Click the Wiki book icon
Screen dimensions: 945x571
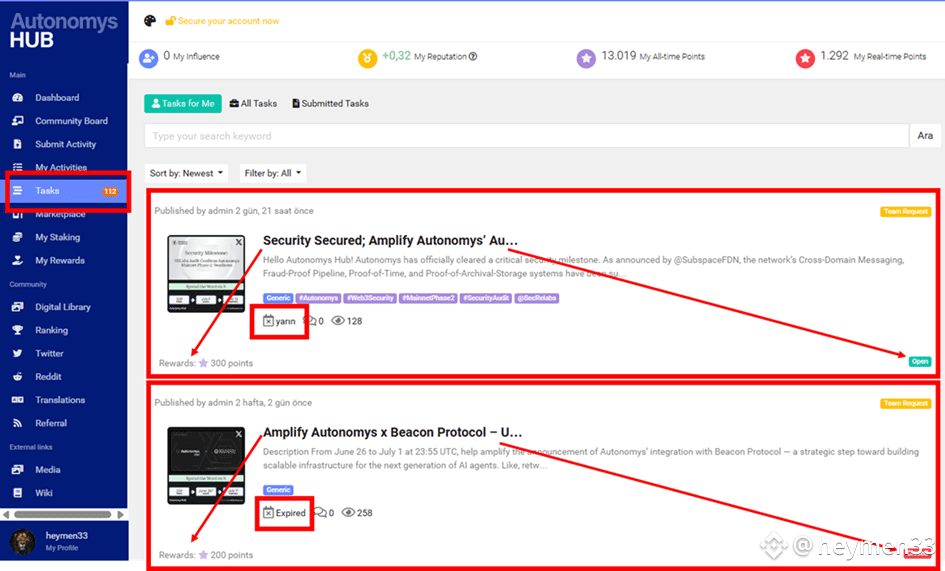click(17, 493)
